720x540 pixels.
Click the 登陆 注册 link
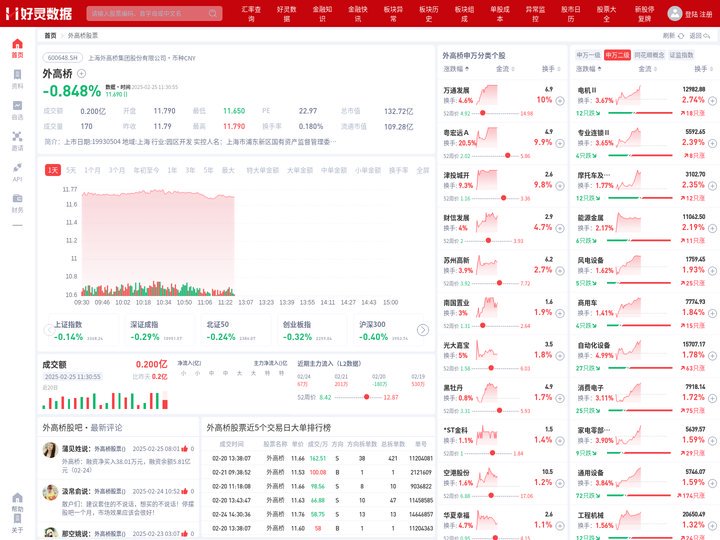point(698,14)
